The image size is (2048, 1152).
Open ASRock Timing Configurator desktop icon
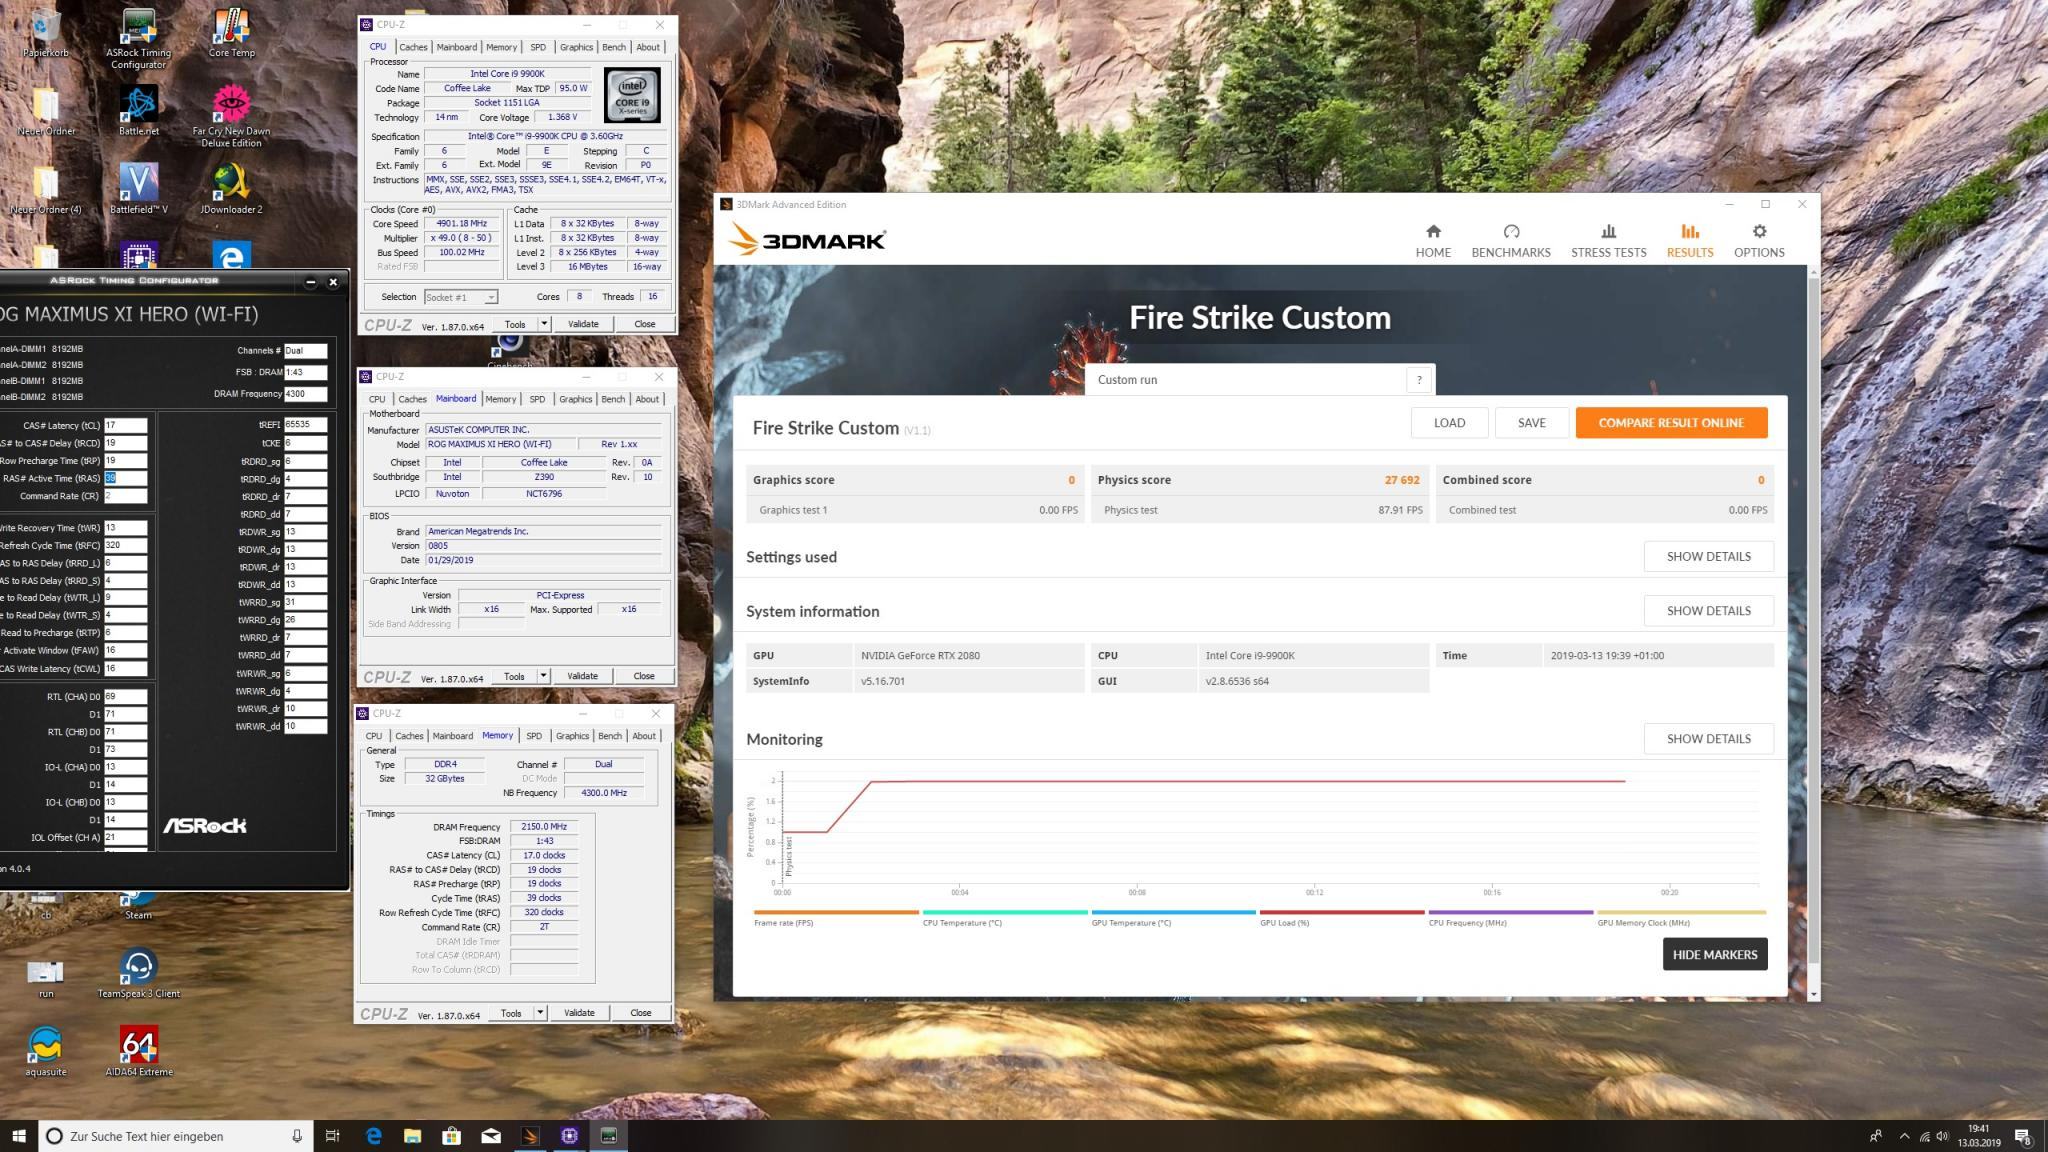point(138,39)
